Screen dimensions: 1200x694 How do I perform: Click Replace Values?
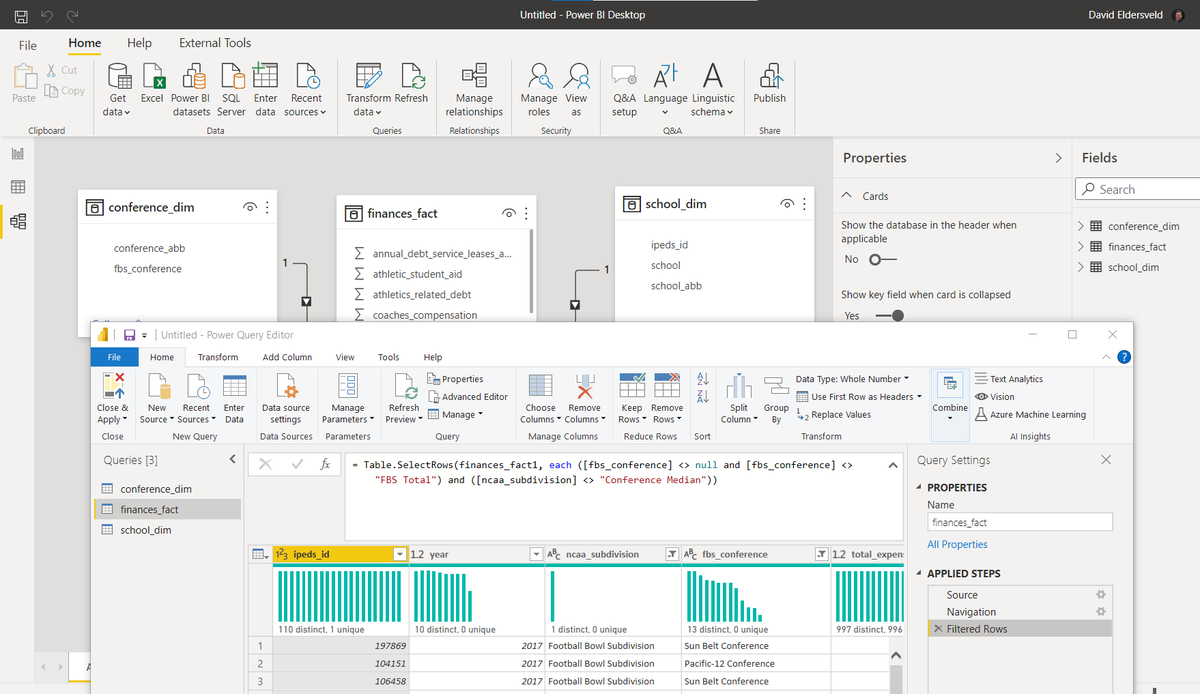point(834,415)
